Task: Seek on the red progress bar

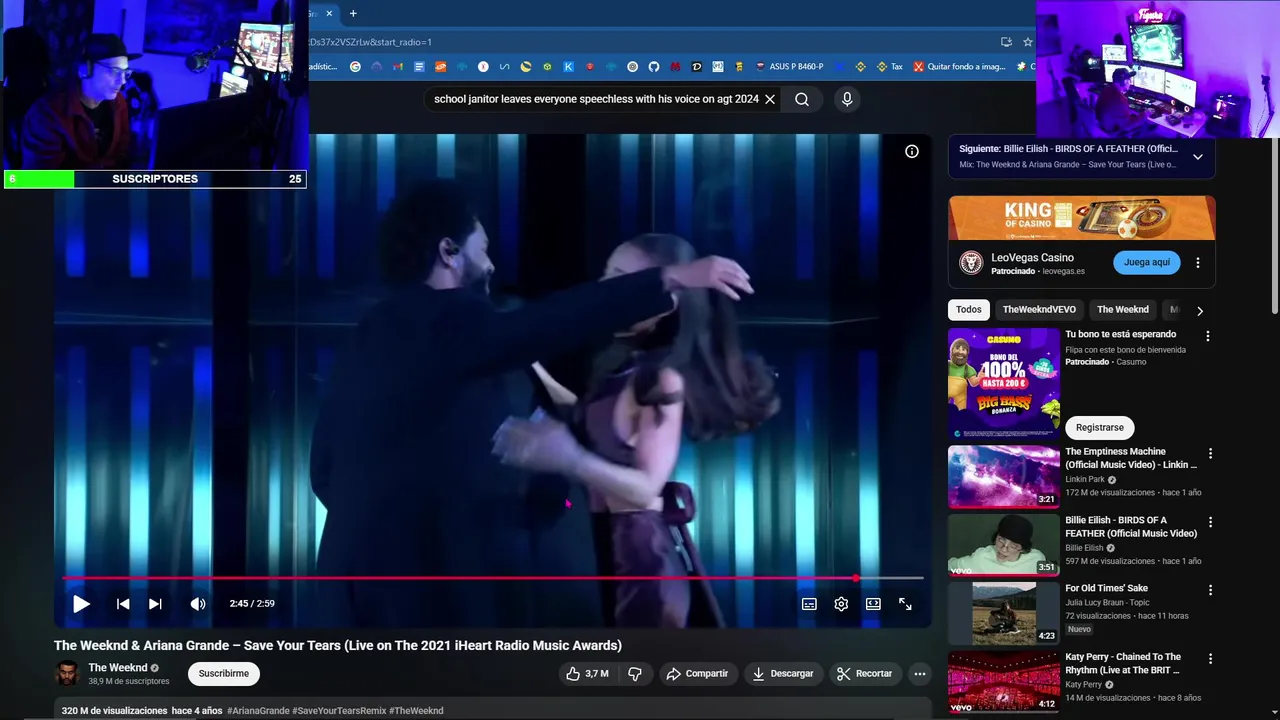Action: pos(492,578)
